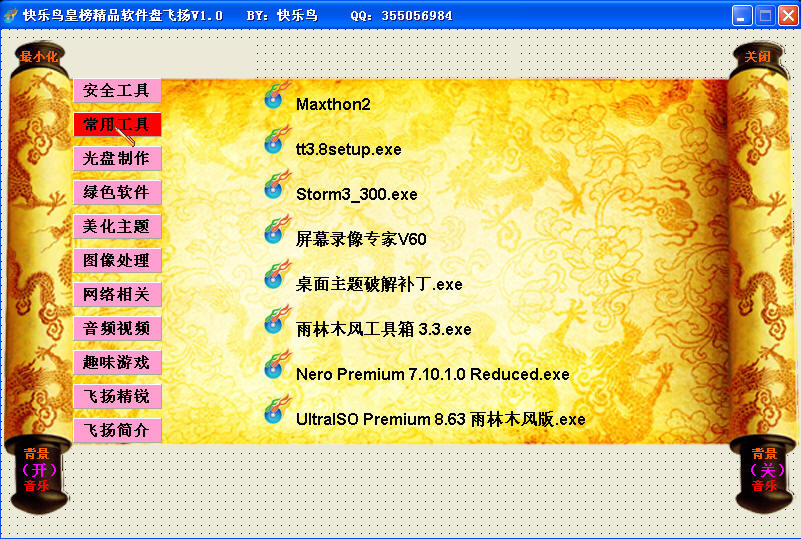The height and width of the screenshot is (539, 801).
Task: Open the 网络相关 category
Action: (117, 295)
